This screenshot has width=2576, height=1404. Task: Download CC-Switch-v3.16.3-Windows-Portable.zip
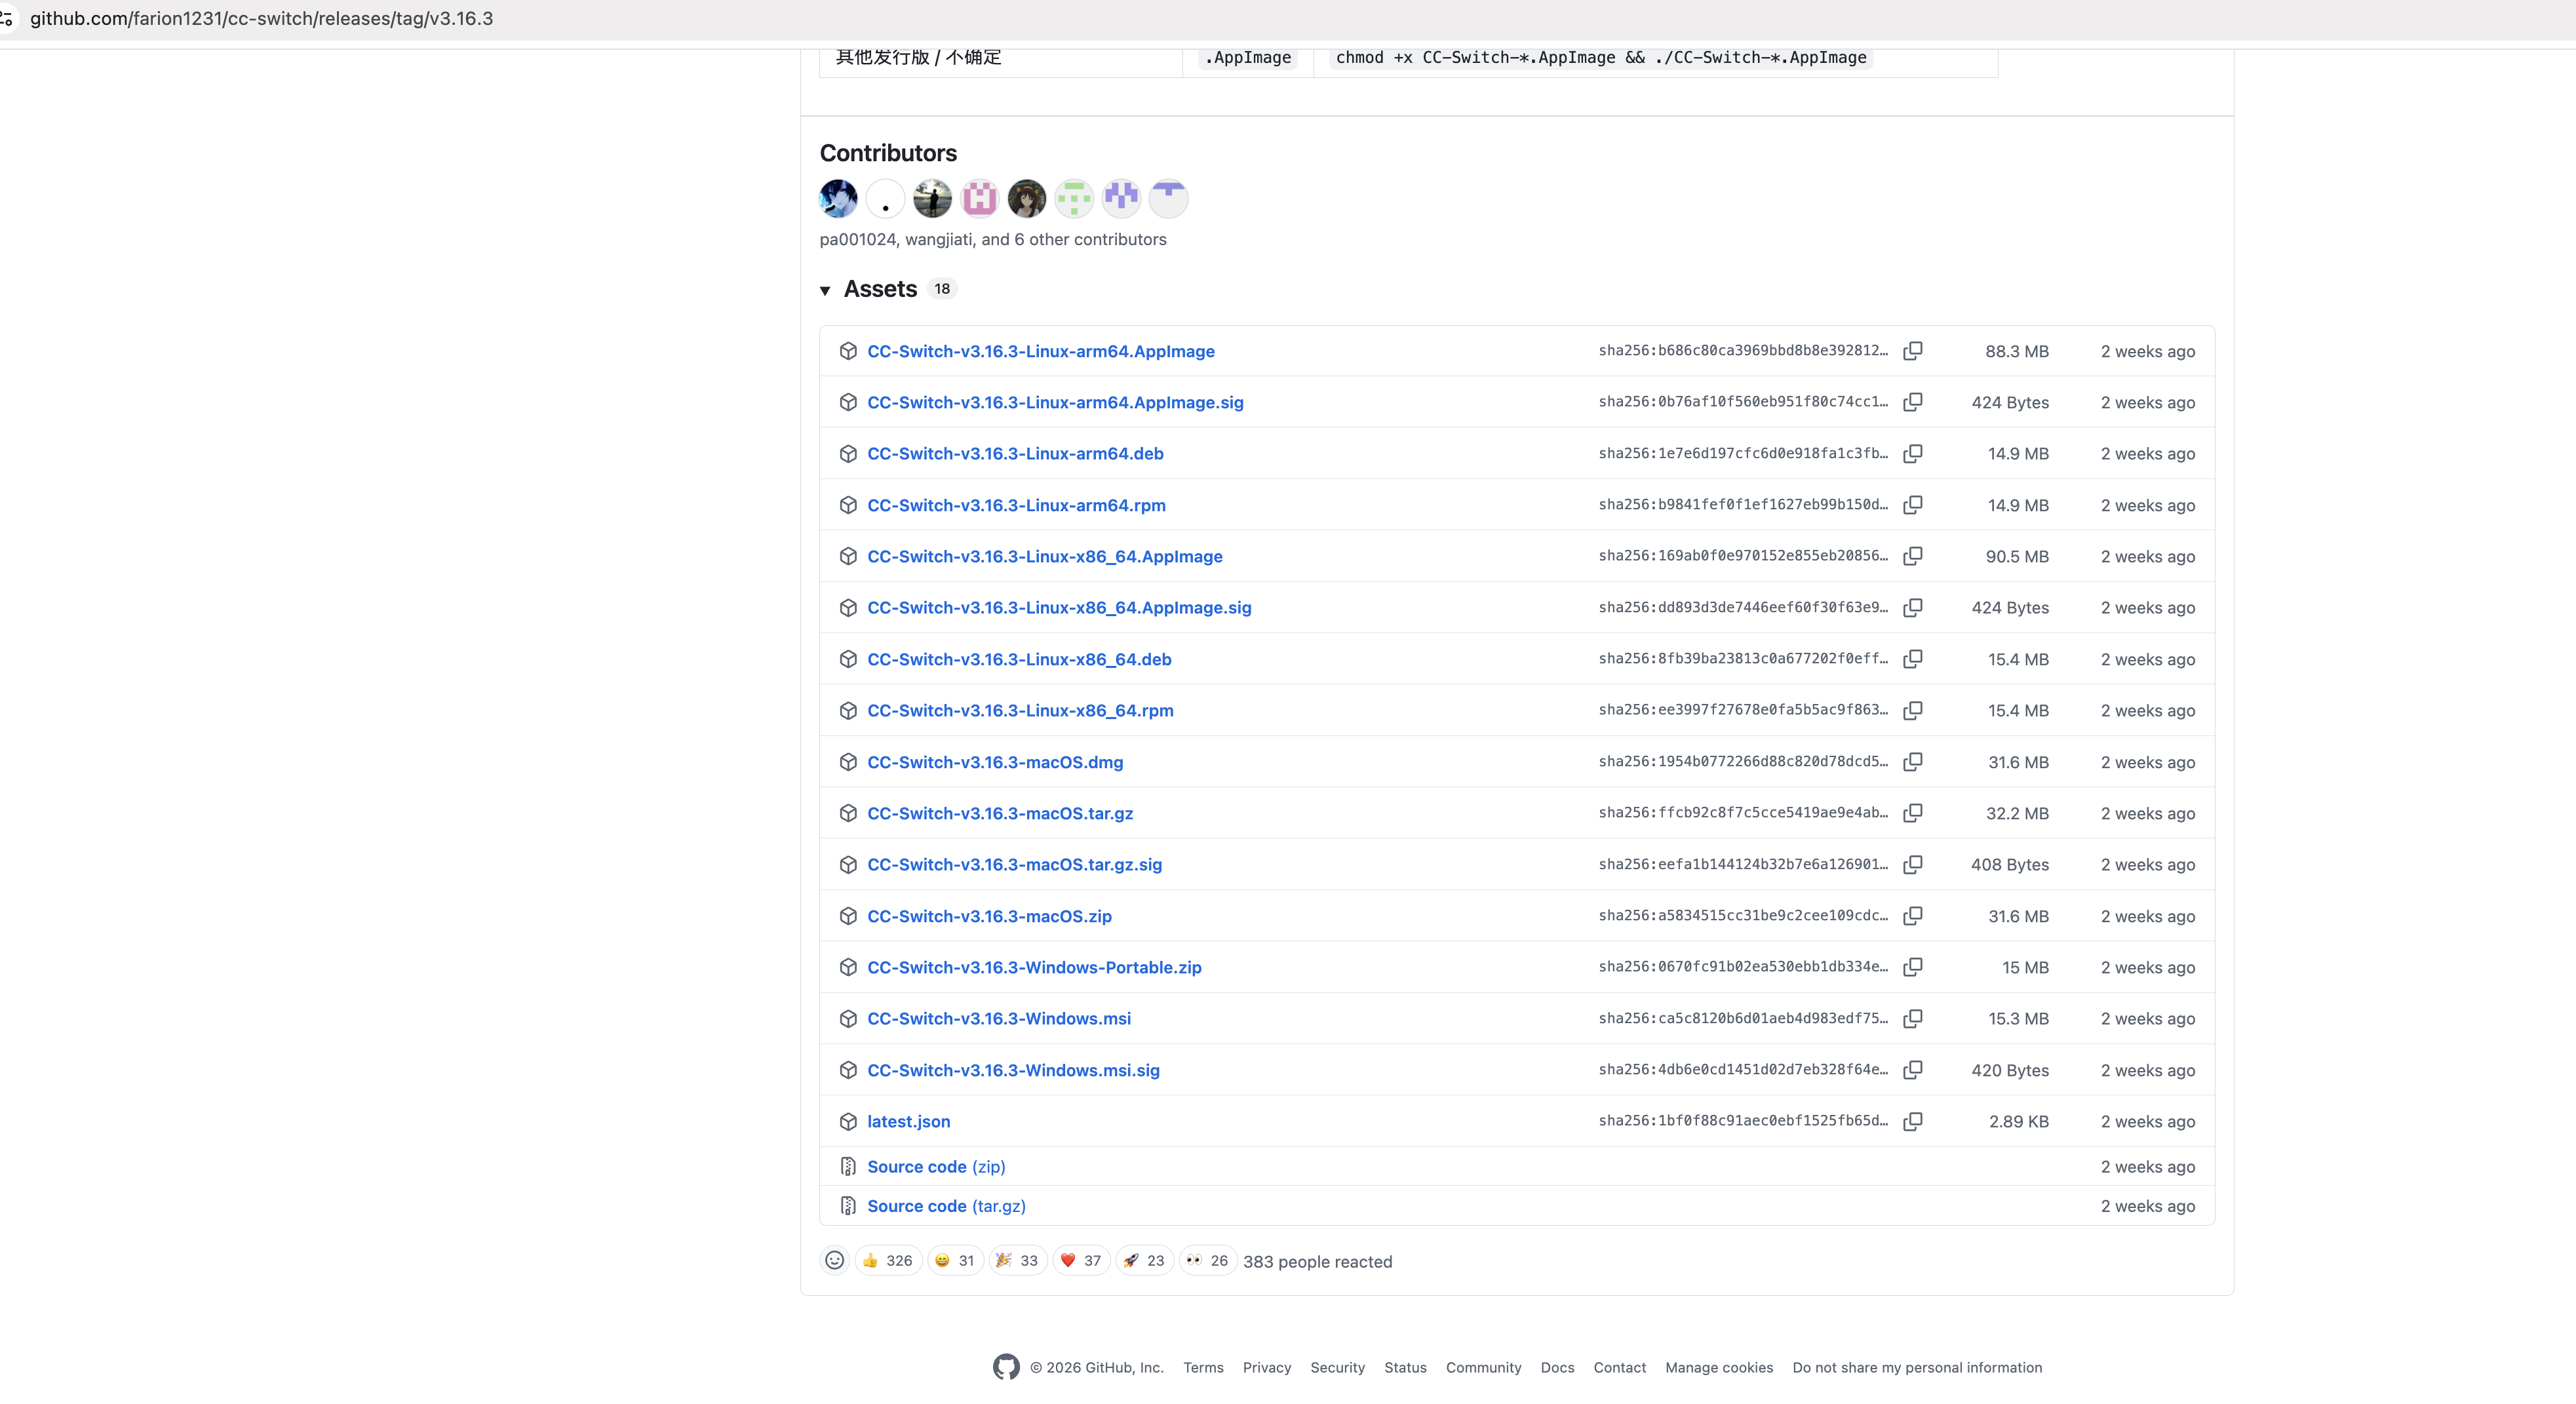tap(1034, 967)
